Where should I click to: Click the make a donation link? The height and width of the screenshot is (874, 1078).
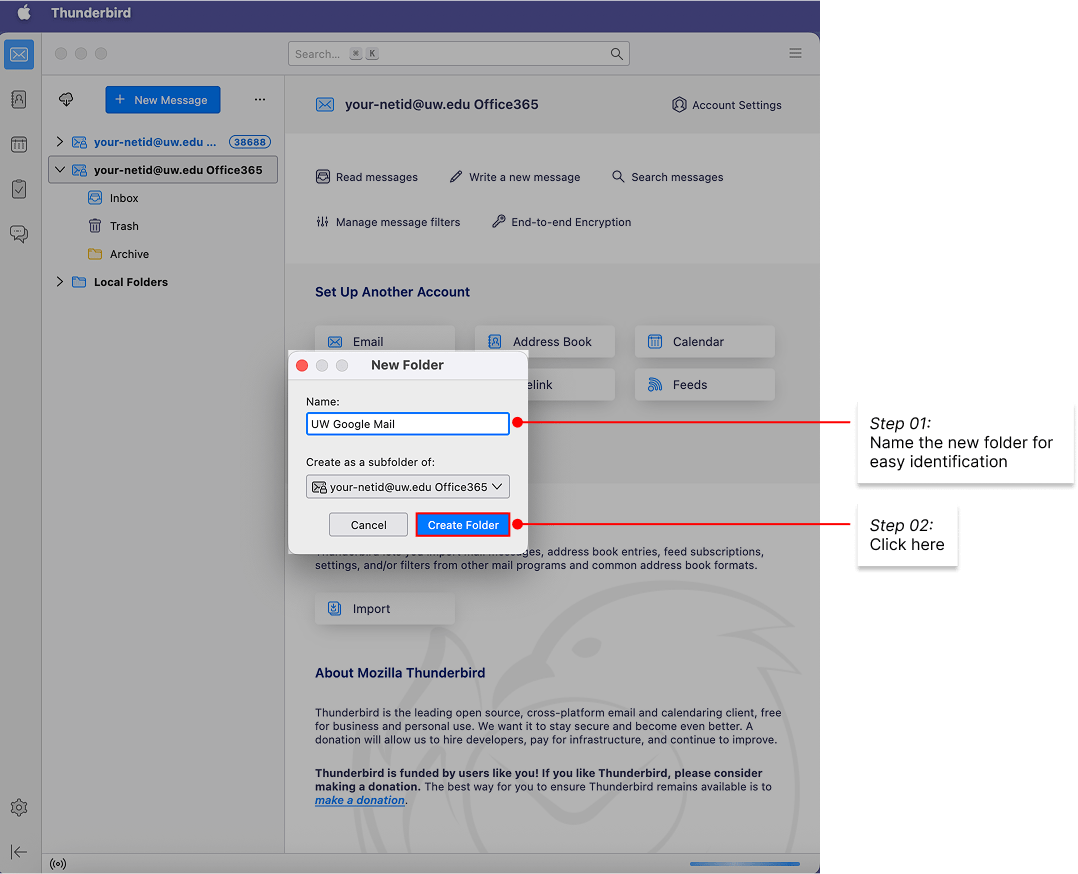359,799
